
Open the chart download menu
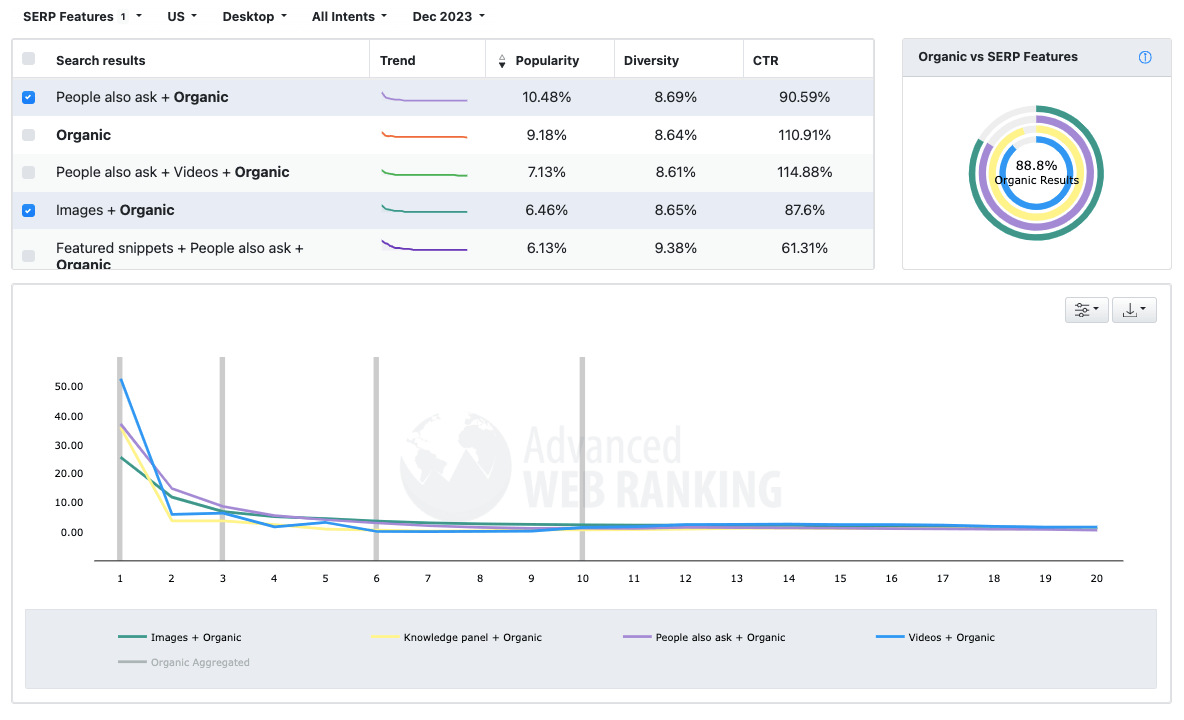(x=1134, y=310)
